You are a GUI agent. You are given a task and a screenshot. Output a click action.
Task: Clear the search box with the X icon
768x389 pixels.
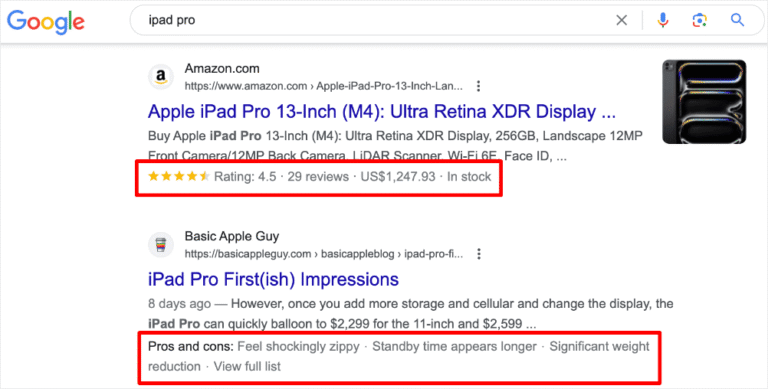tap(622, 21)
